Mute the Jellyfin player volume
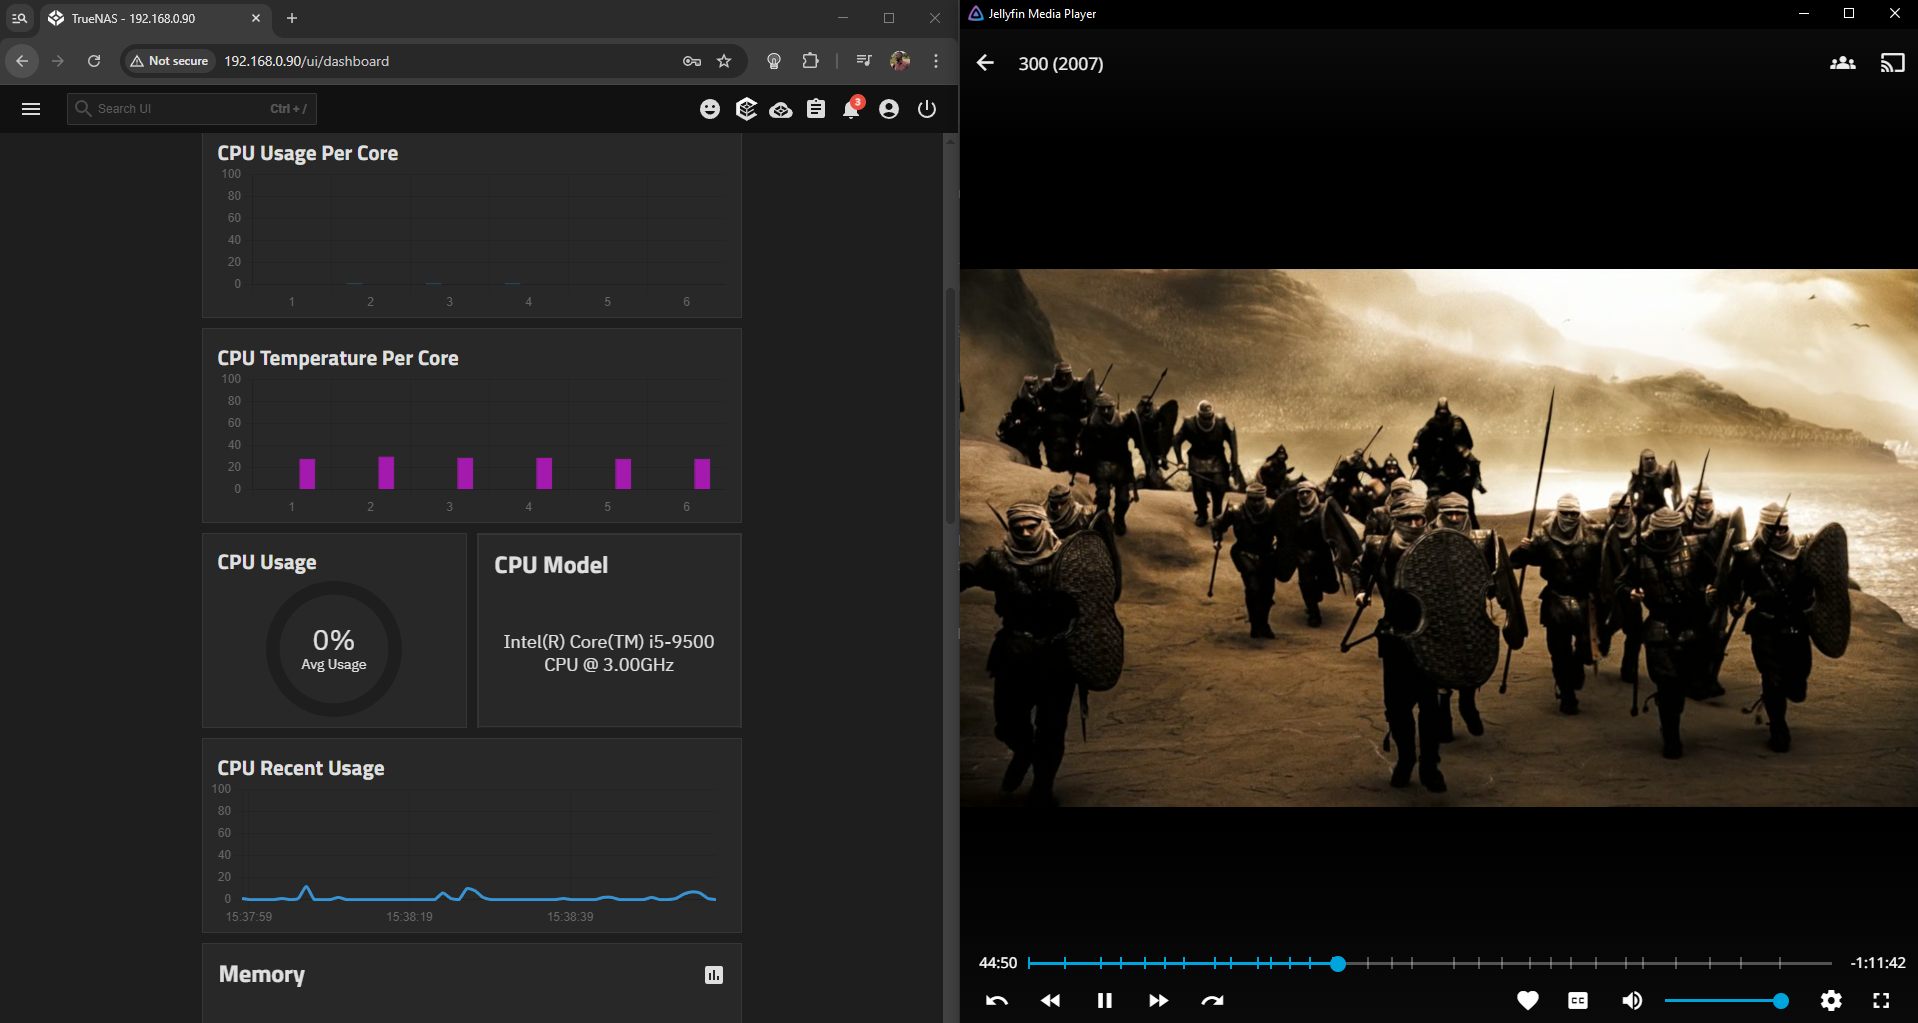 point(1632,1000)
